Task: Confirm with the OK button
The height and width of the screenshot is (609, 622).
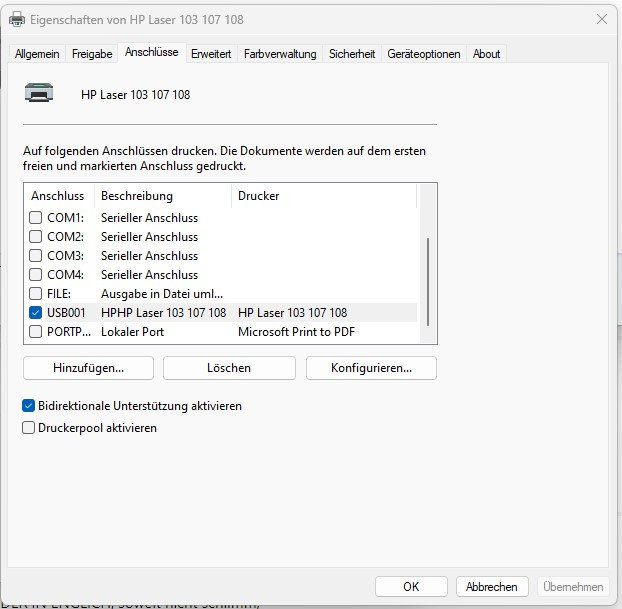Action: click(x=411, y=586)
